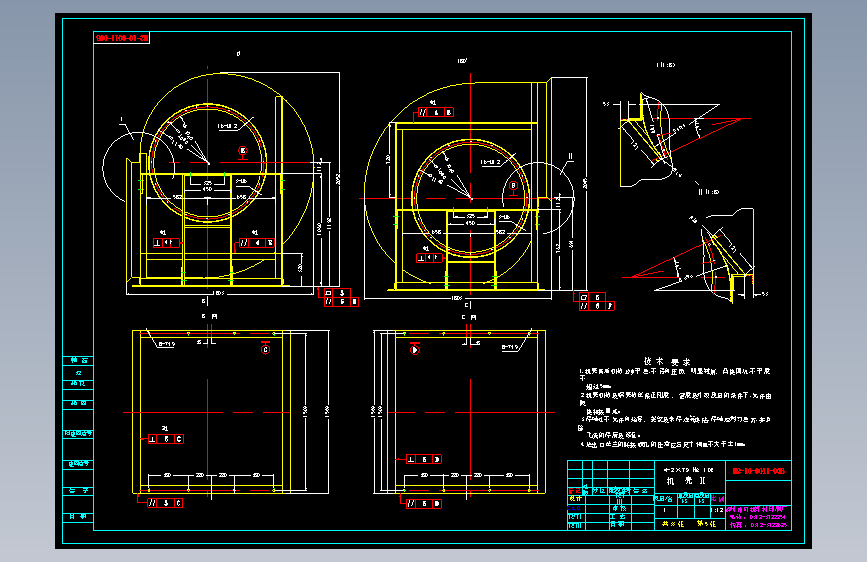Click parallelism tolerance frame referencing D, bottom-right view
867x562 pixels.
coord(424,503)
